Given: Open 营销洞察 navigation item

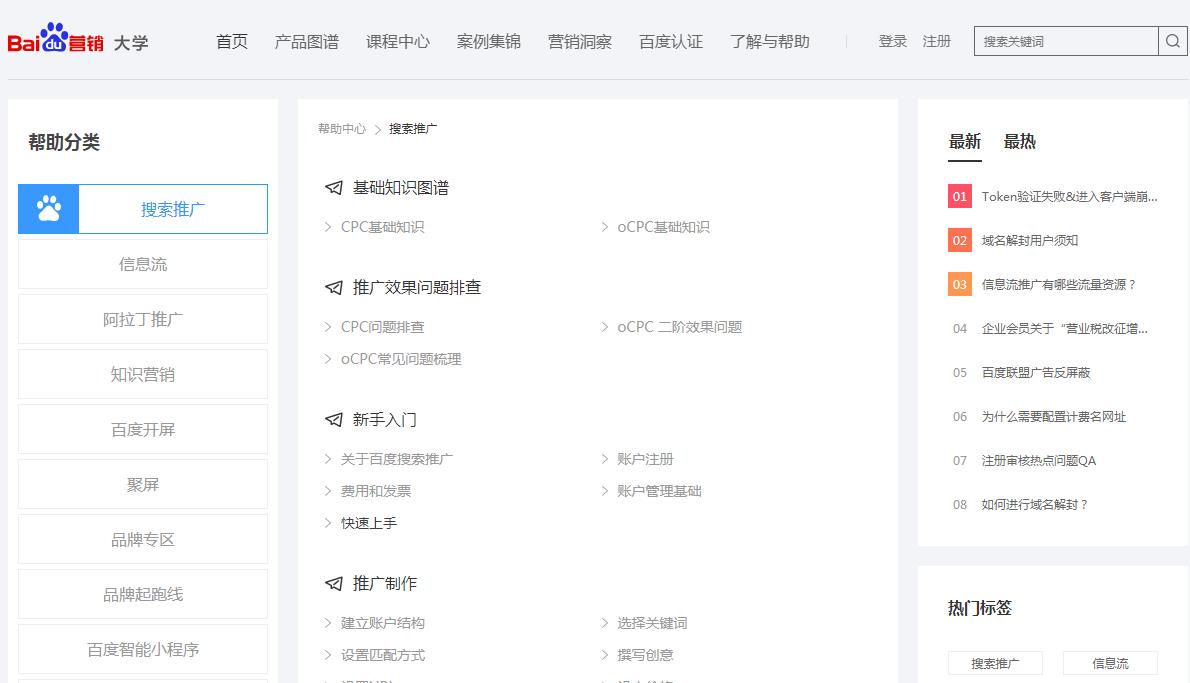Looking at the screenshot, I should click(580, 42).
